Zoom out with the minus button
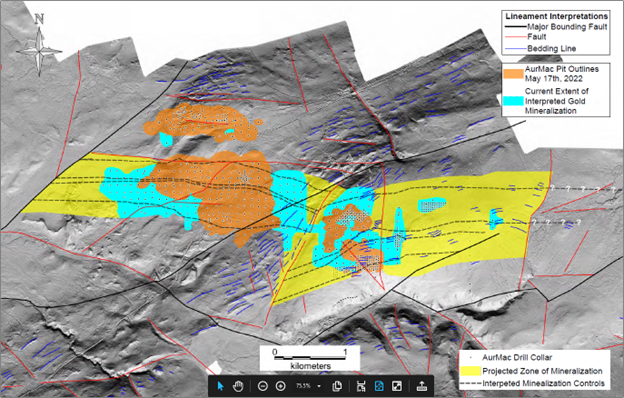 point(263,386)
